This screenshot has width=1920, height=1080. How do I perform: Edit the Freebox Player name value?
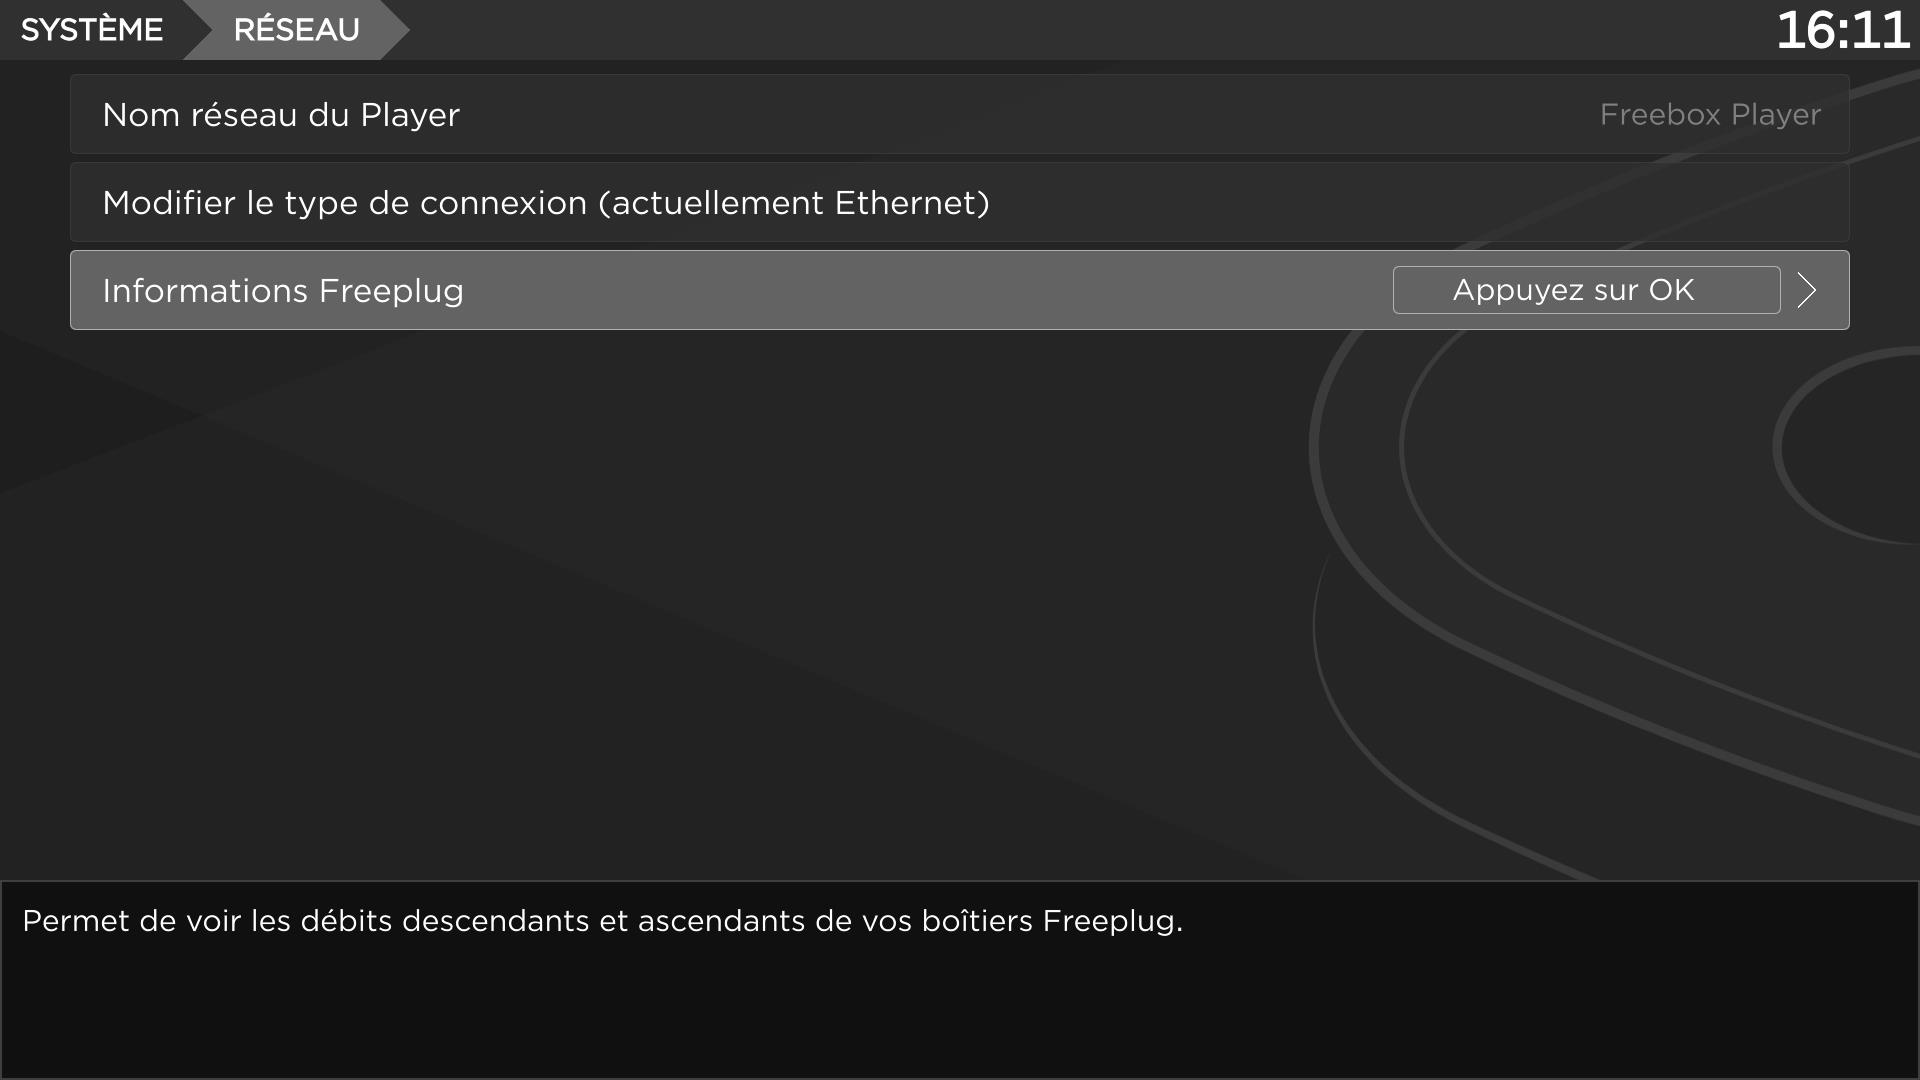(x=1709, y=115)
